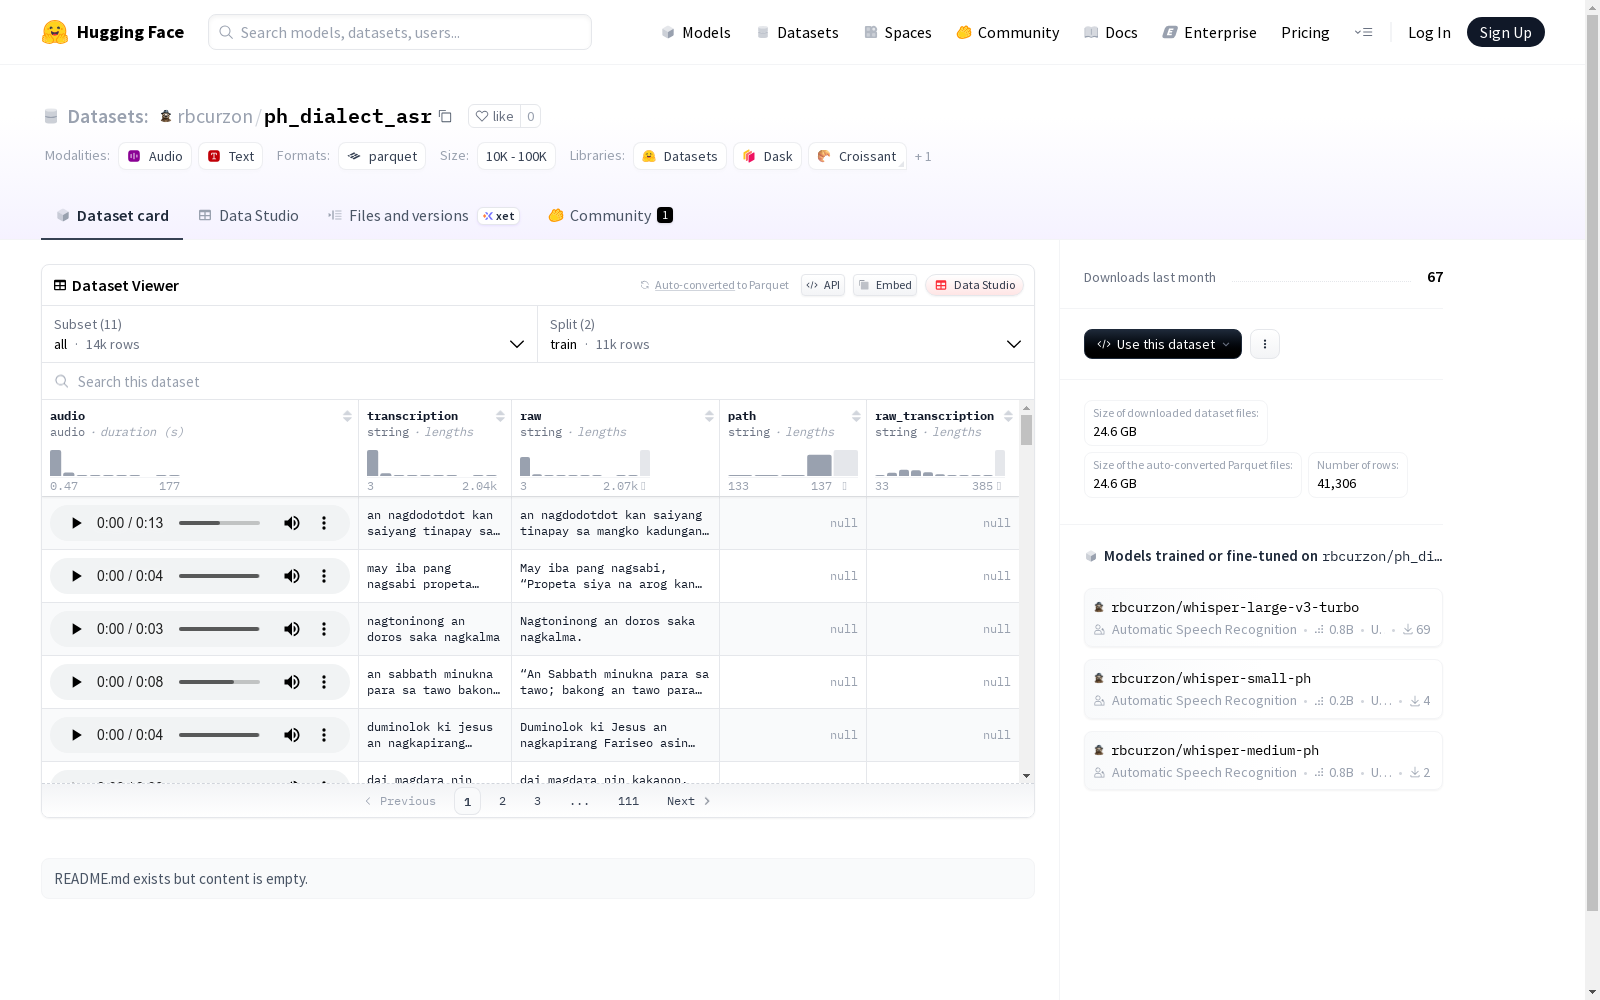This screenshot has width=1600, height=1000.
Task: Copy dataset name with copy icon
Action: [446, 116]
